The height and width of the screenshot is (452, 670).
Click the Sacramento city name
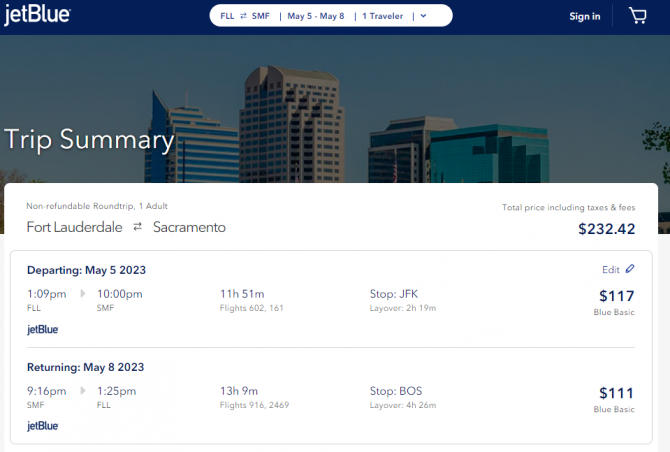(x=189, y=227)
